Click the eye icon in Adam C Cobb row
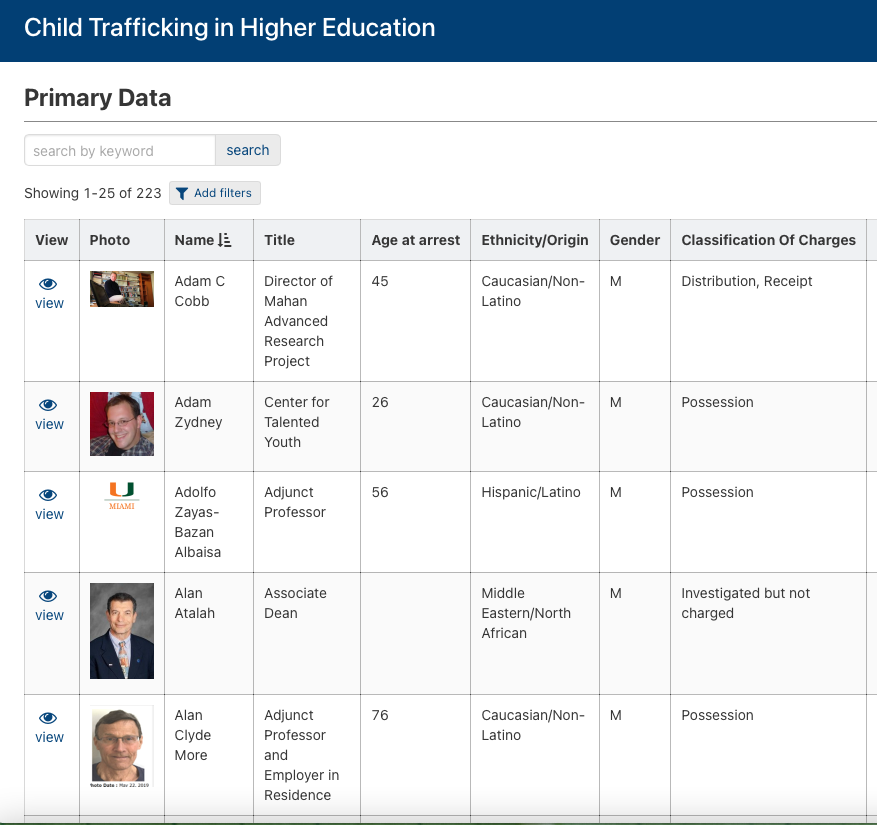The image size is (877, 825). 48,285
